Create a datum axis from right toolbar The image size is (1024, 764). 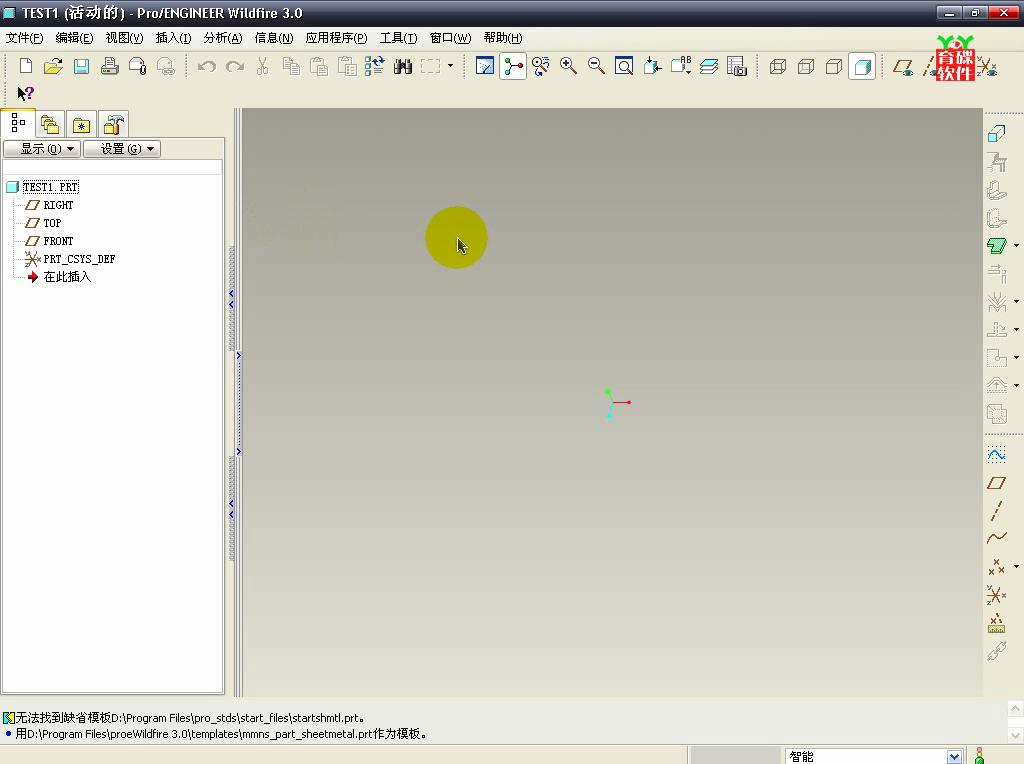pyautogui.click(x=997, y=510)
